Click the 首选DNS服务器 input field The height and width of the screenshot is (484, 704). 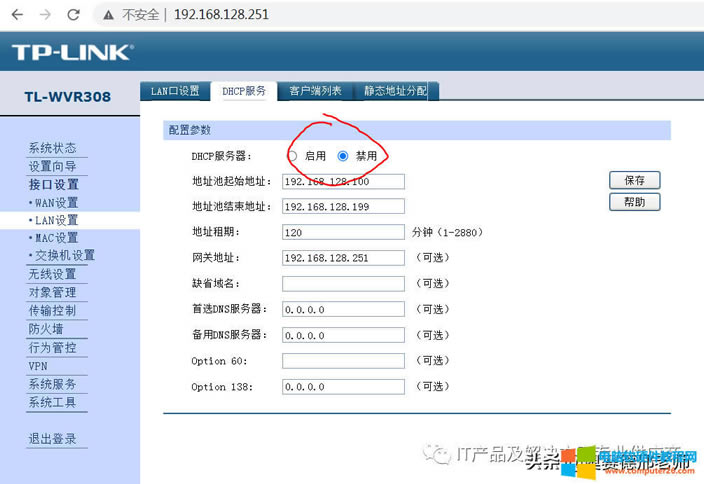click(x=343, y=309)
